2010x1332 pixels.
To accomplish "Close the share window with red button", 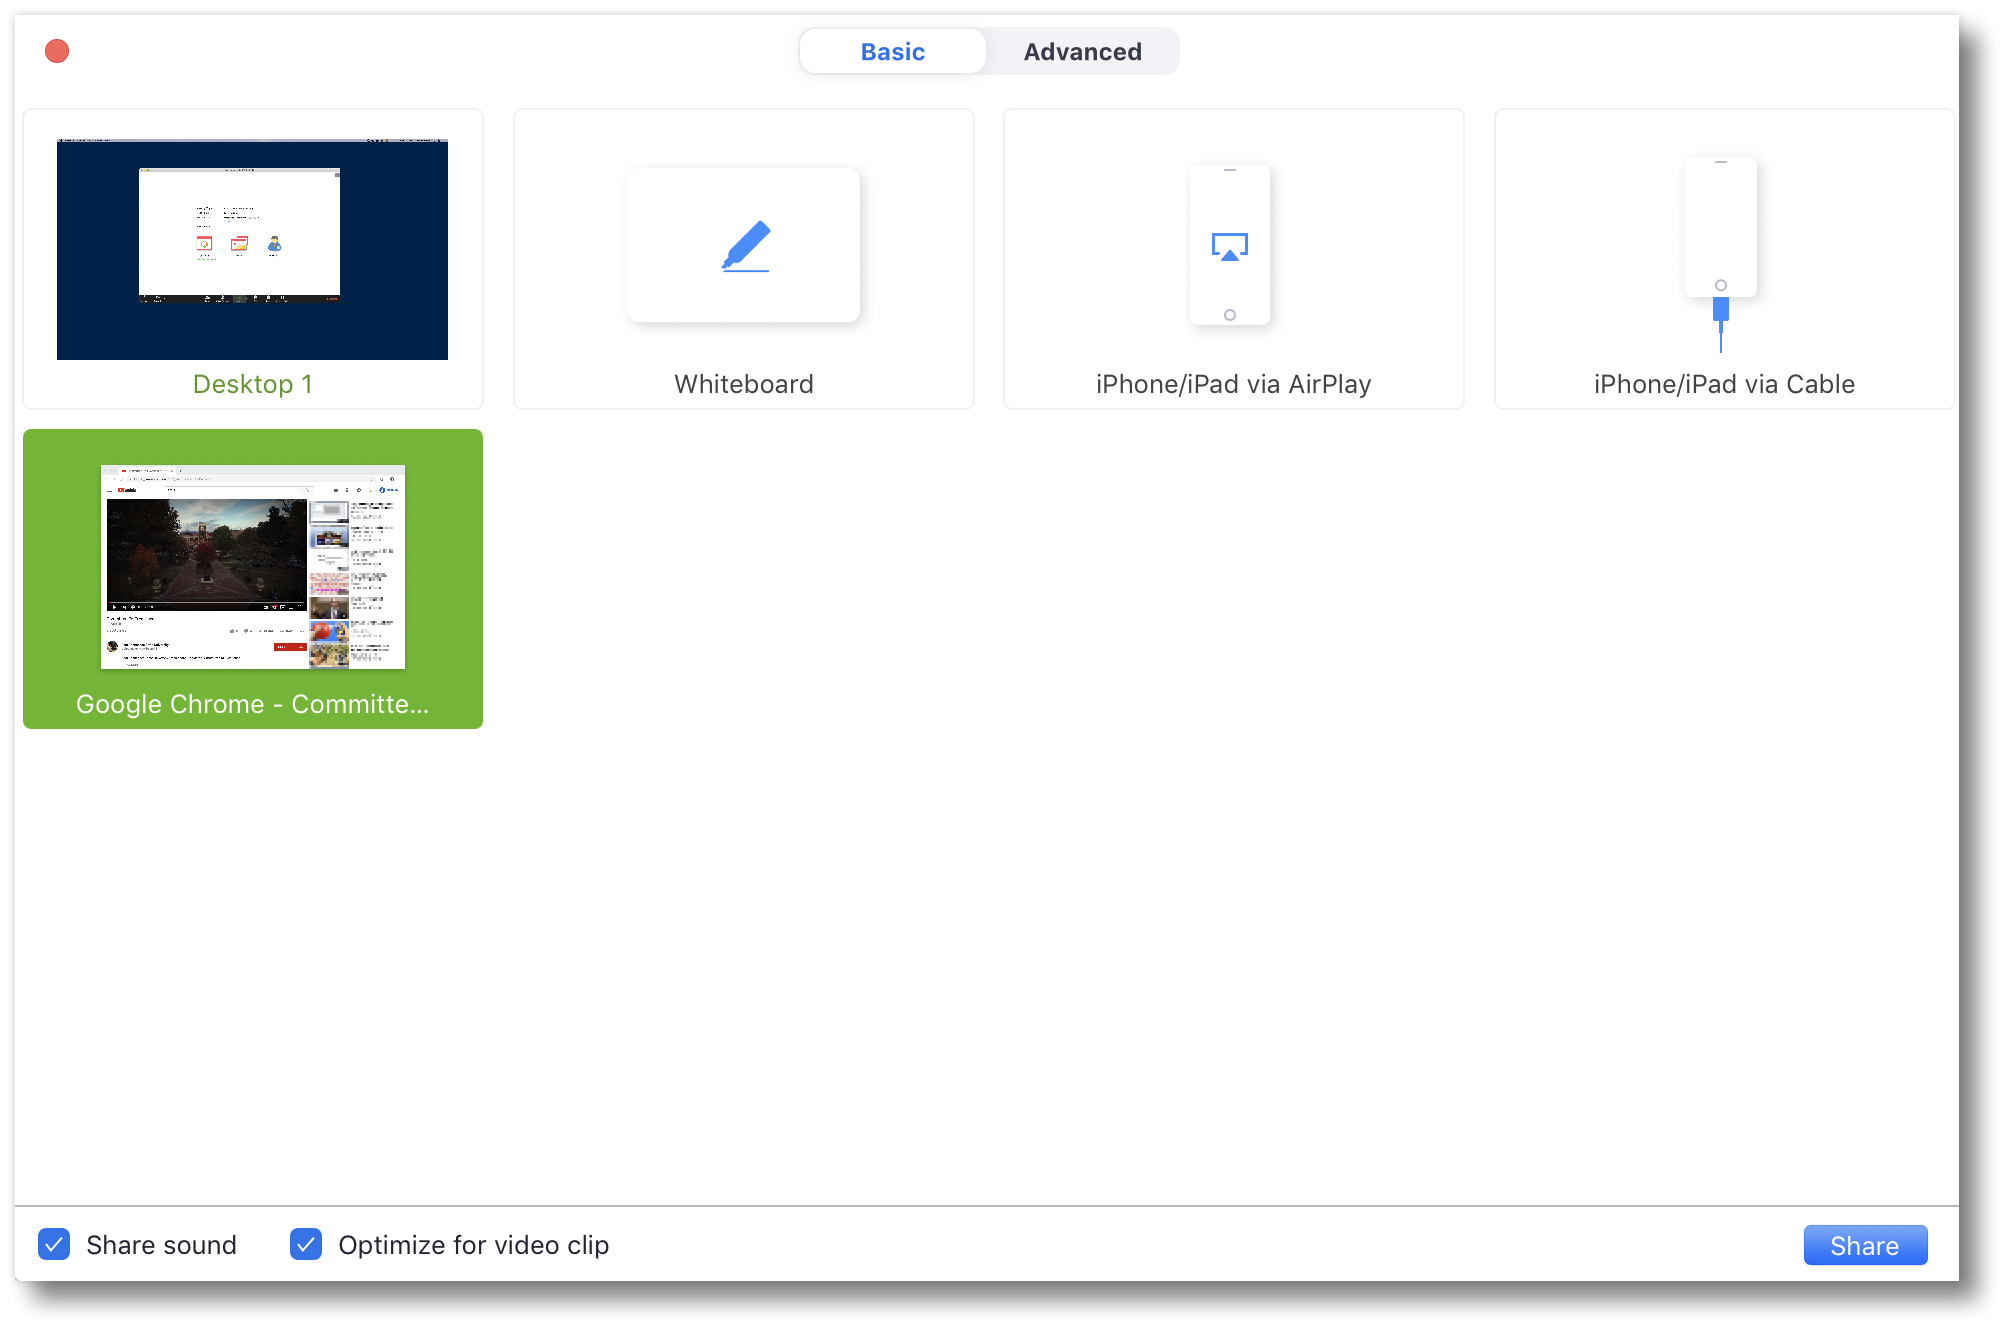I will coord(57,51).
